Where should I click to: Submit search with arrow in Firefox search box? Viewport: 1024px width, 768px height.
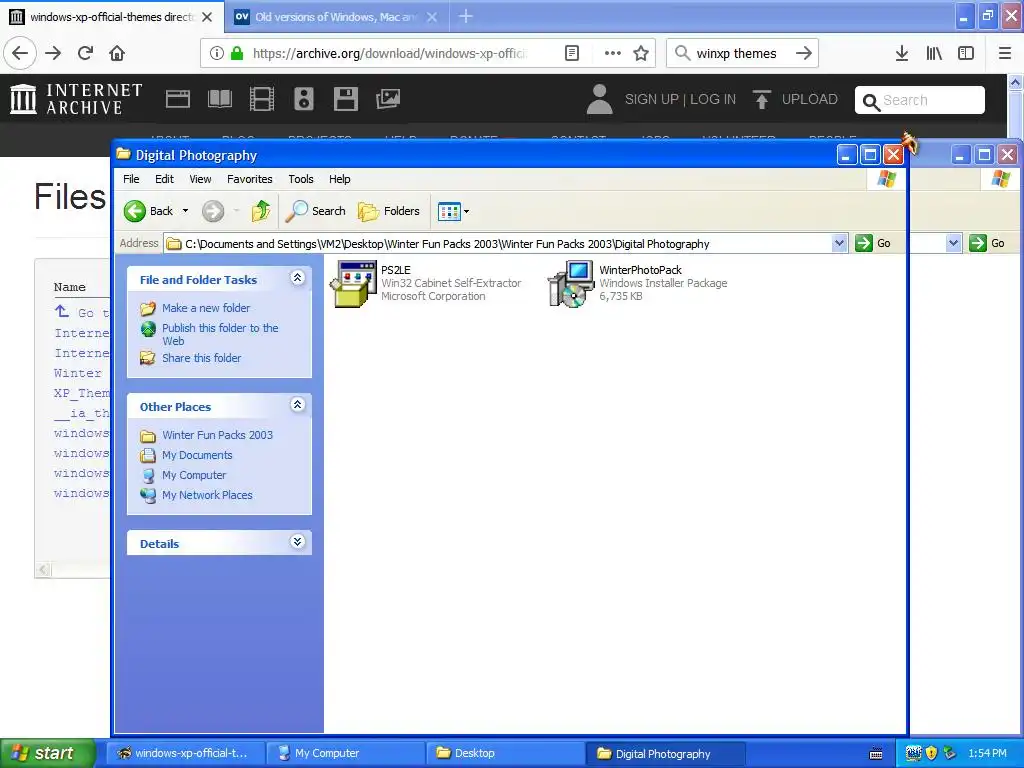[804, 54]
